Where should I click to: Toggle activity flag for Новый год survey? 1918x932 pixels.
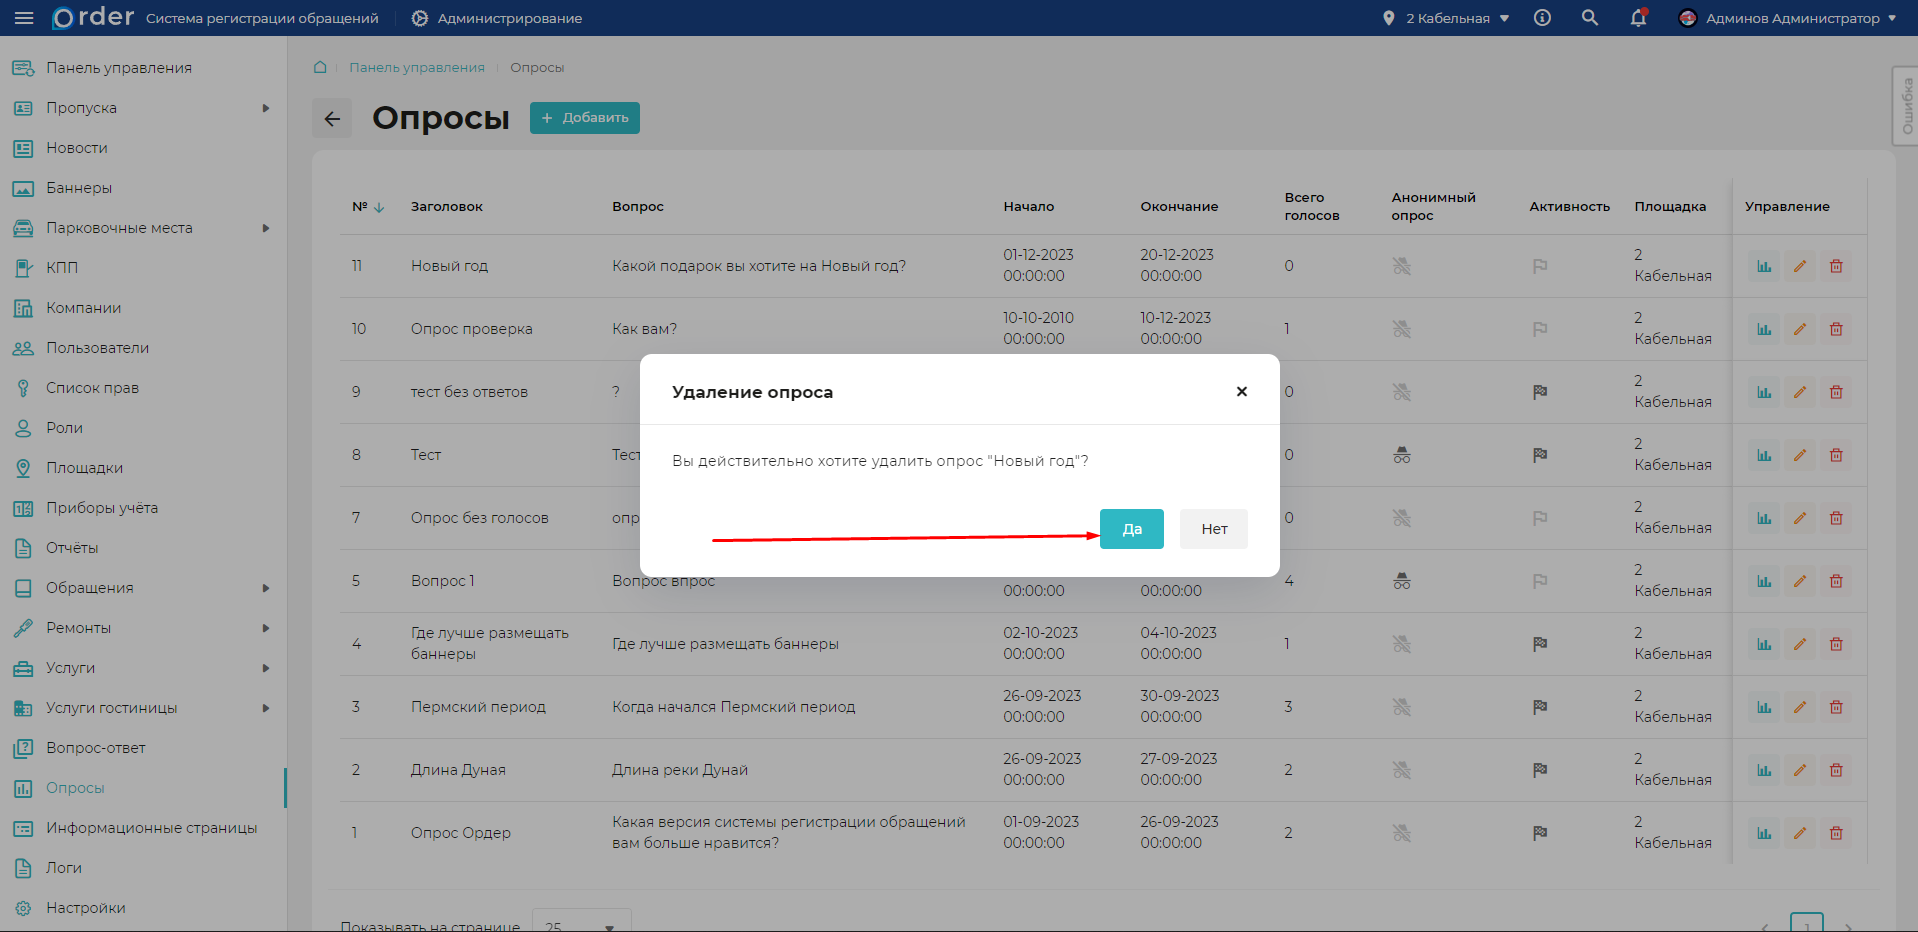coord(1540,266)
